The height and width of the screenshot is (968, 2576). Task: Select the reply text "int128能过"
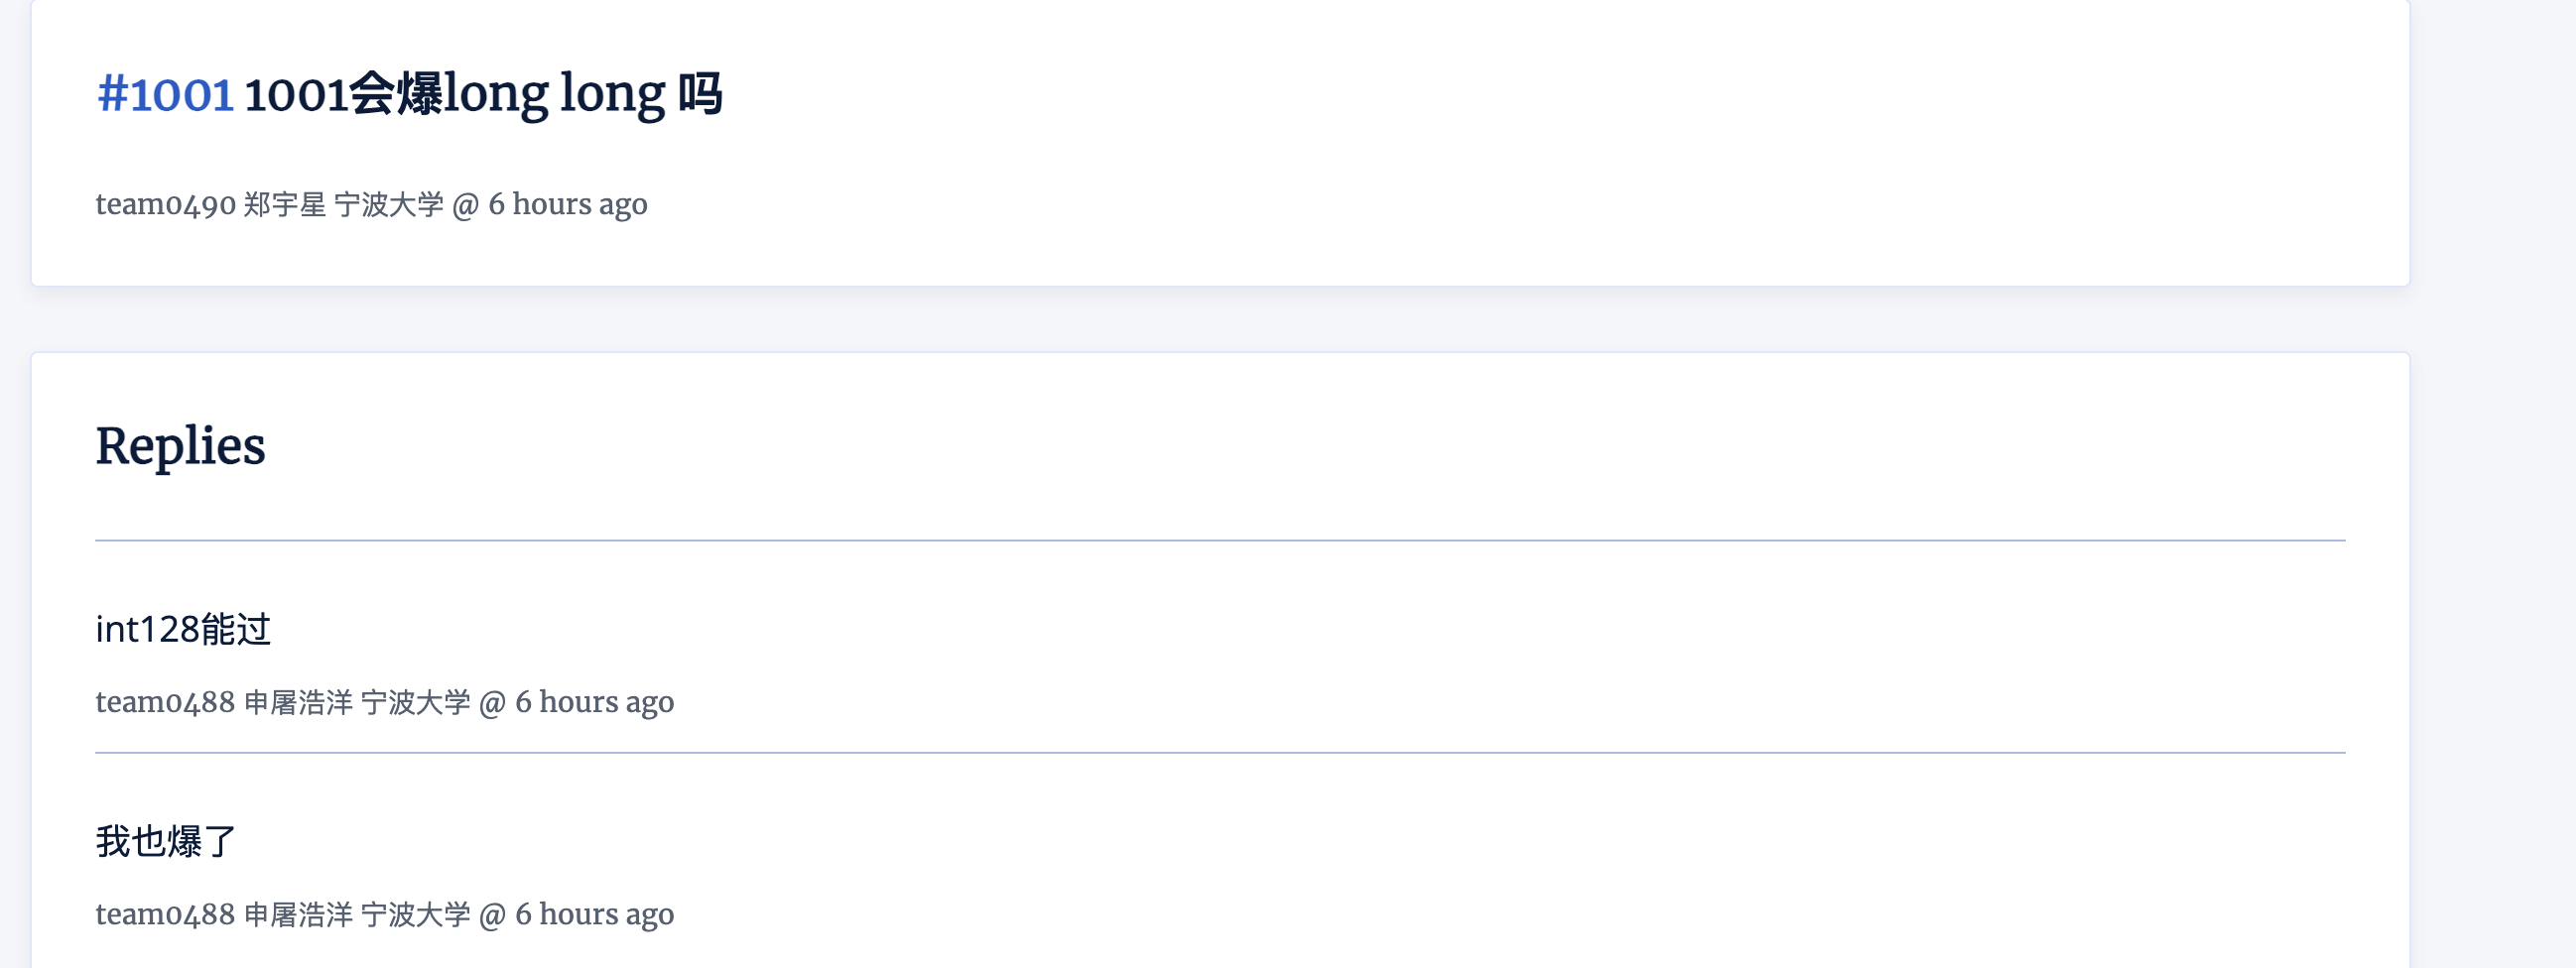point(183,629)
